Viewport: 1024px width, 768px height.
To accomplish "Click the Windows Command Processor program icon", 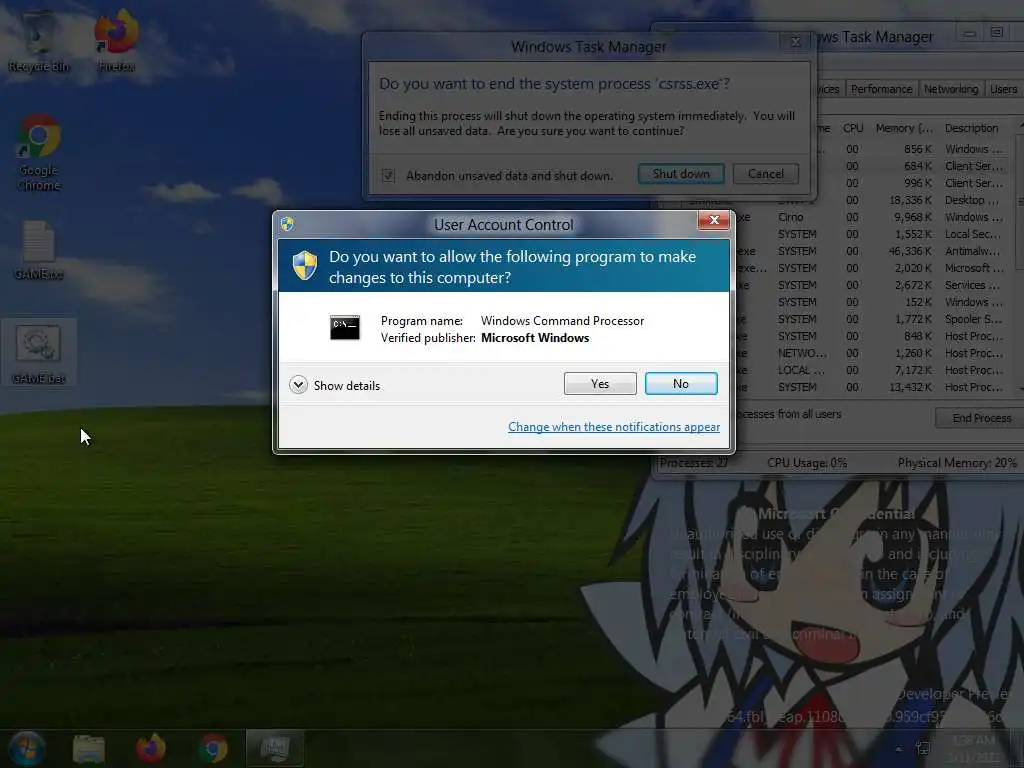I will coord(345,328).
